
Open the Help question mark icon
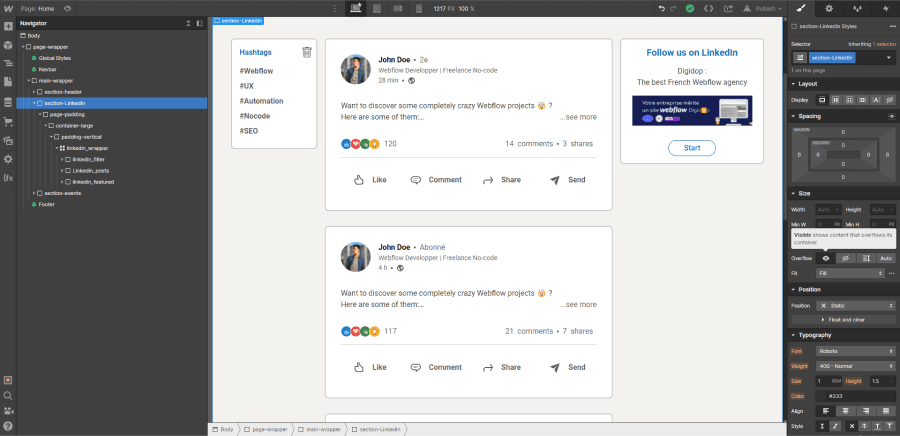click(8, 426)
